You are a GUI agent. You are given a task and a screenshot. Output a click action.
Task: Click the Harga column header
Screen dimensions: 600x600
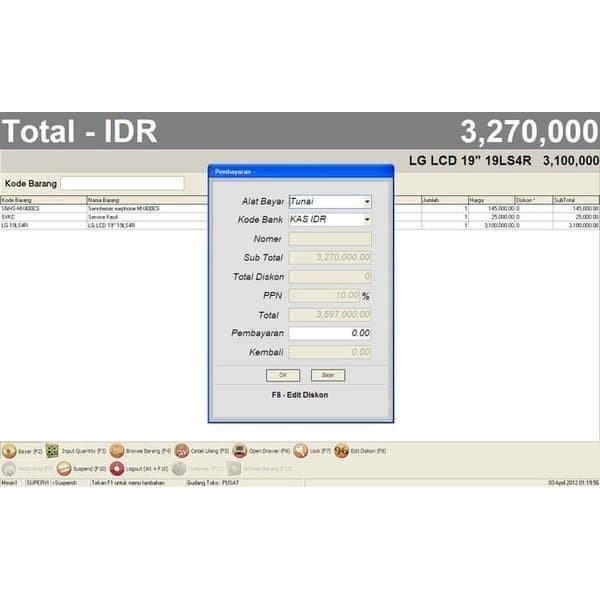coord(491,200)
